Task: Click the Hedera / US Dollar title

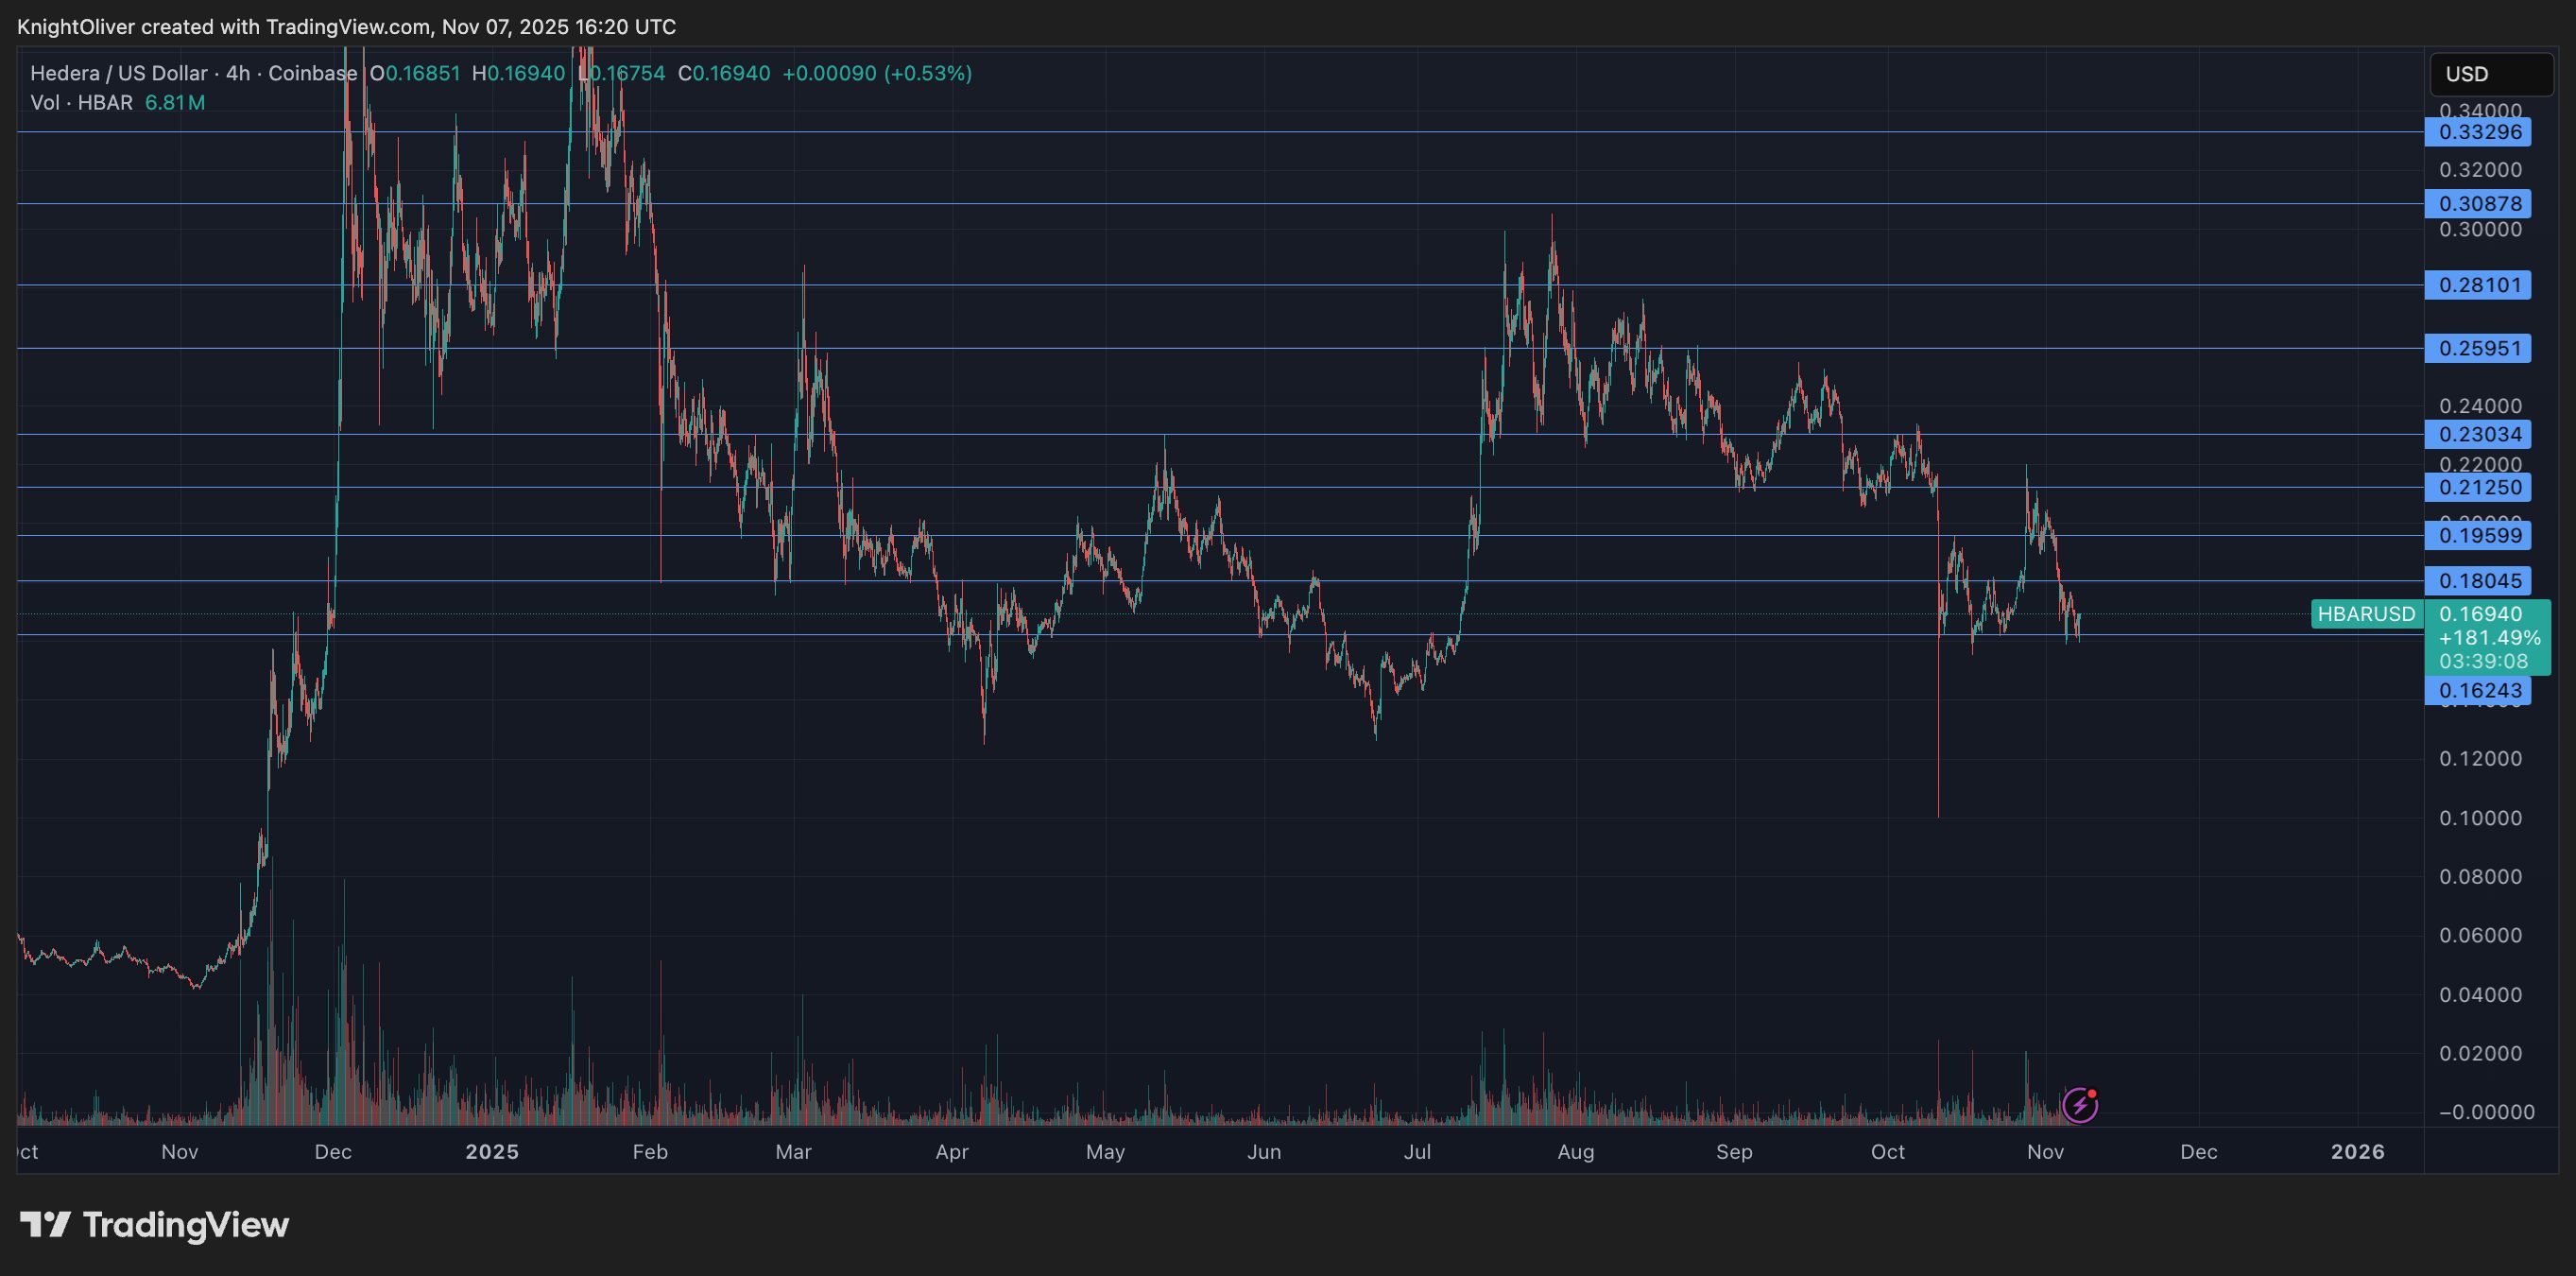Action: point(118,73)
